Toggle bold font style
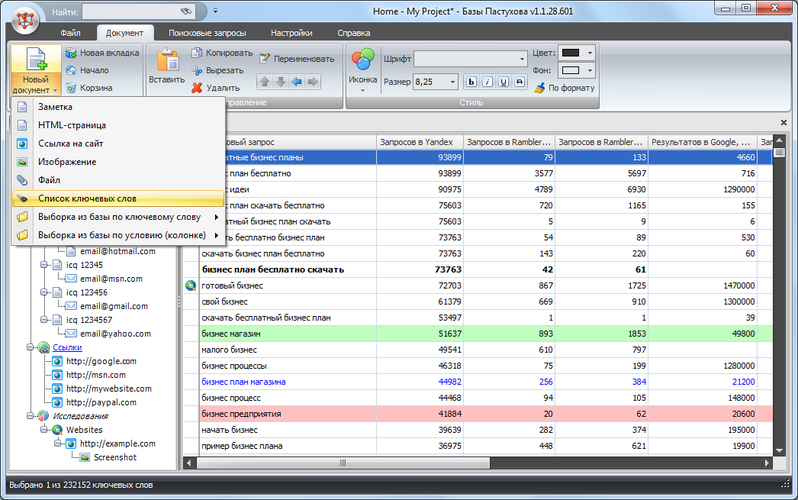The width and height of the screenshot is (798, 500). 471,81
